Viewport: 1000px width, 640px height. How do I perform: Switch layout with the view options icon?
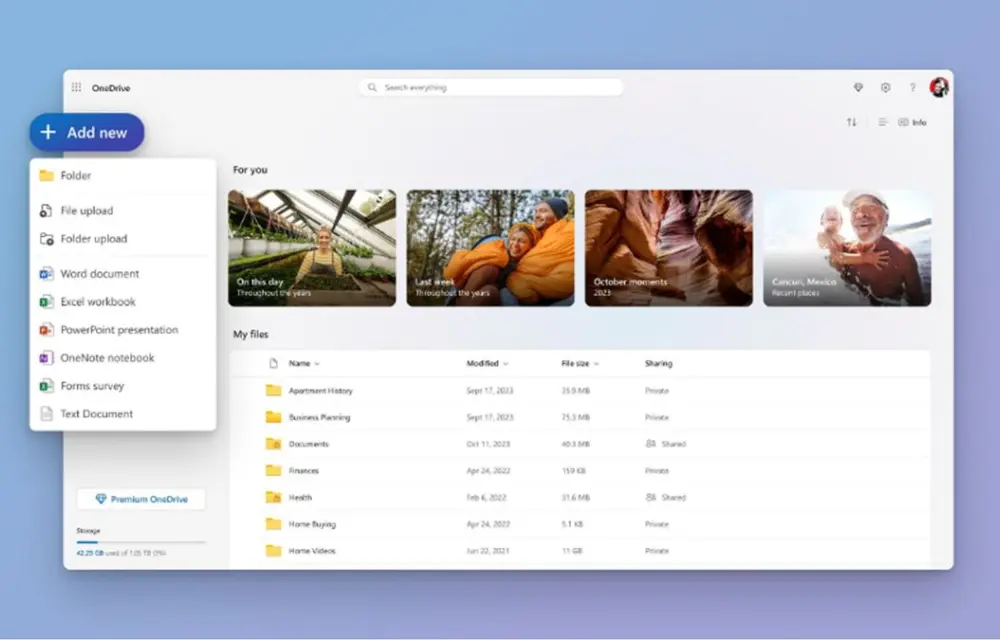[x=882, y=122]
